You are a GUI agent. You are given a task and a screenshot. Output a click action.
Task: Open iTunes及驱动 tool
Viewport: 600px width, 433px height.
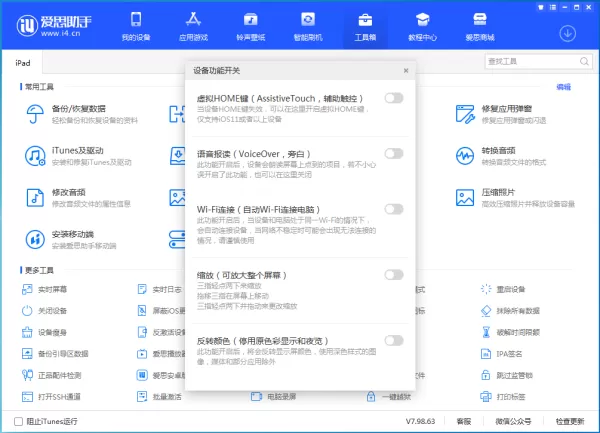point(78,156)
